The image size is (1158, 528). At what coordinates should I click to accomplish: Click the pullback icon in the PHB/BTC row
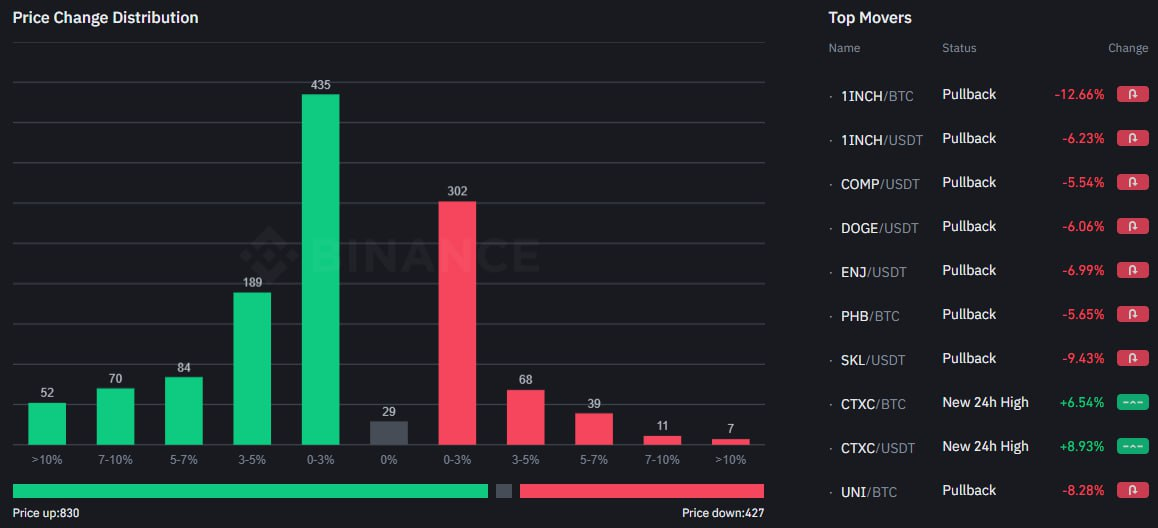click(x=1133, y=314)
